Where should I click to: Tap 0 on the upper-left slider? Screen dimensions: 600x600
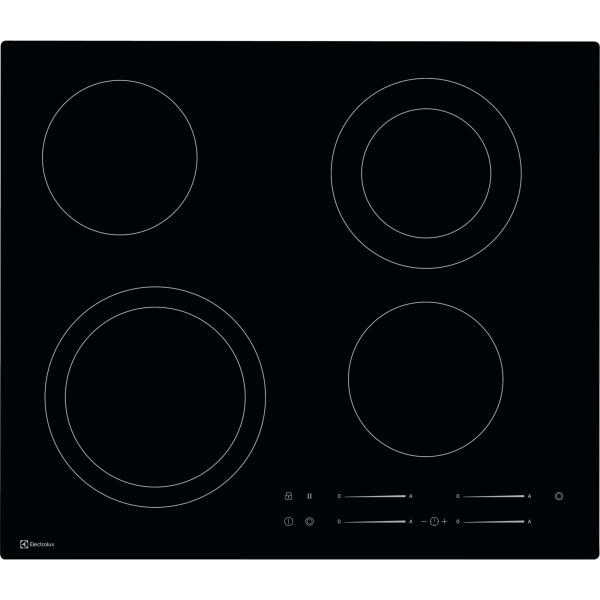339,496
